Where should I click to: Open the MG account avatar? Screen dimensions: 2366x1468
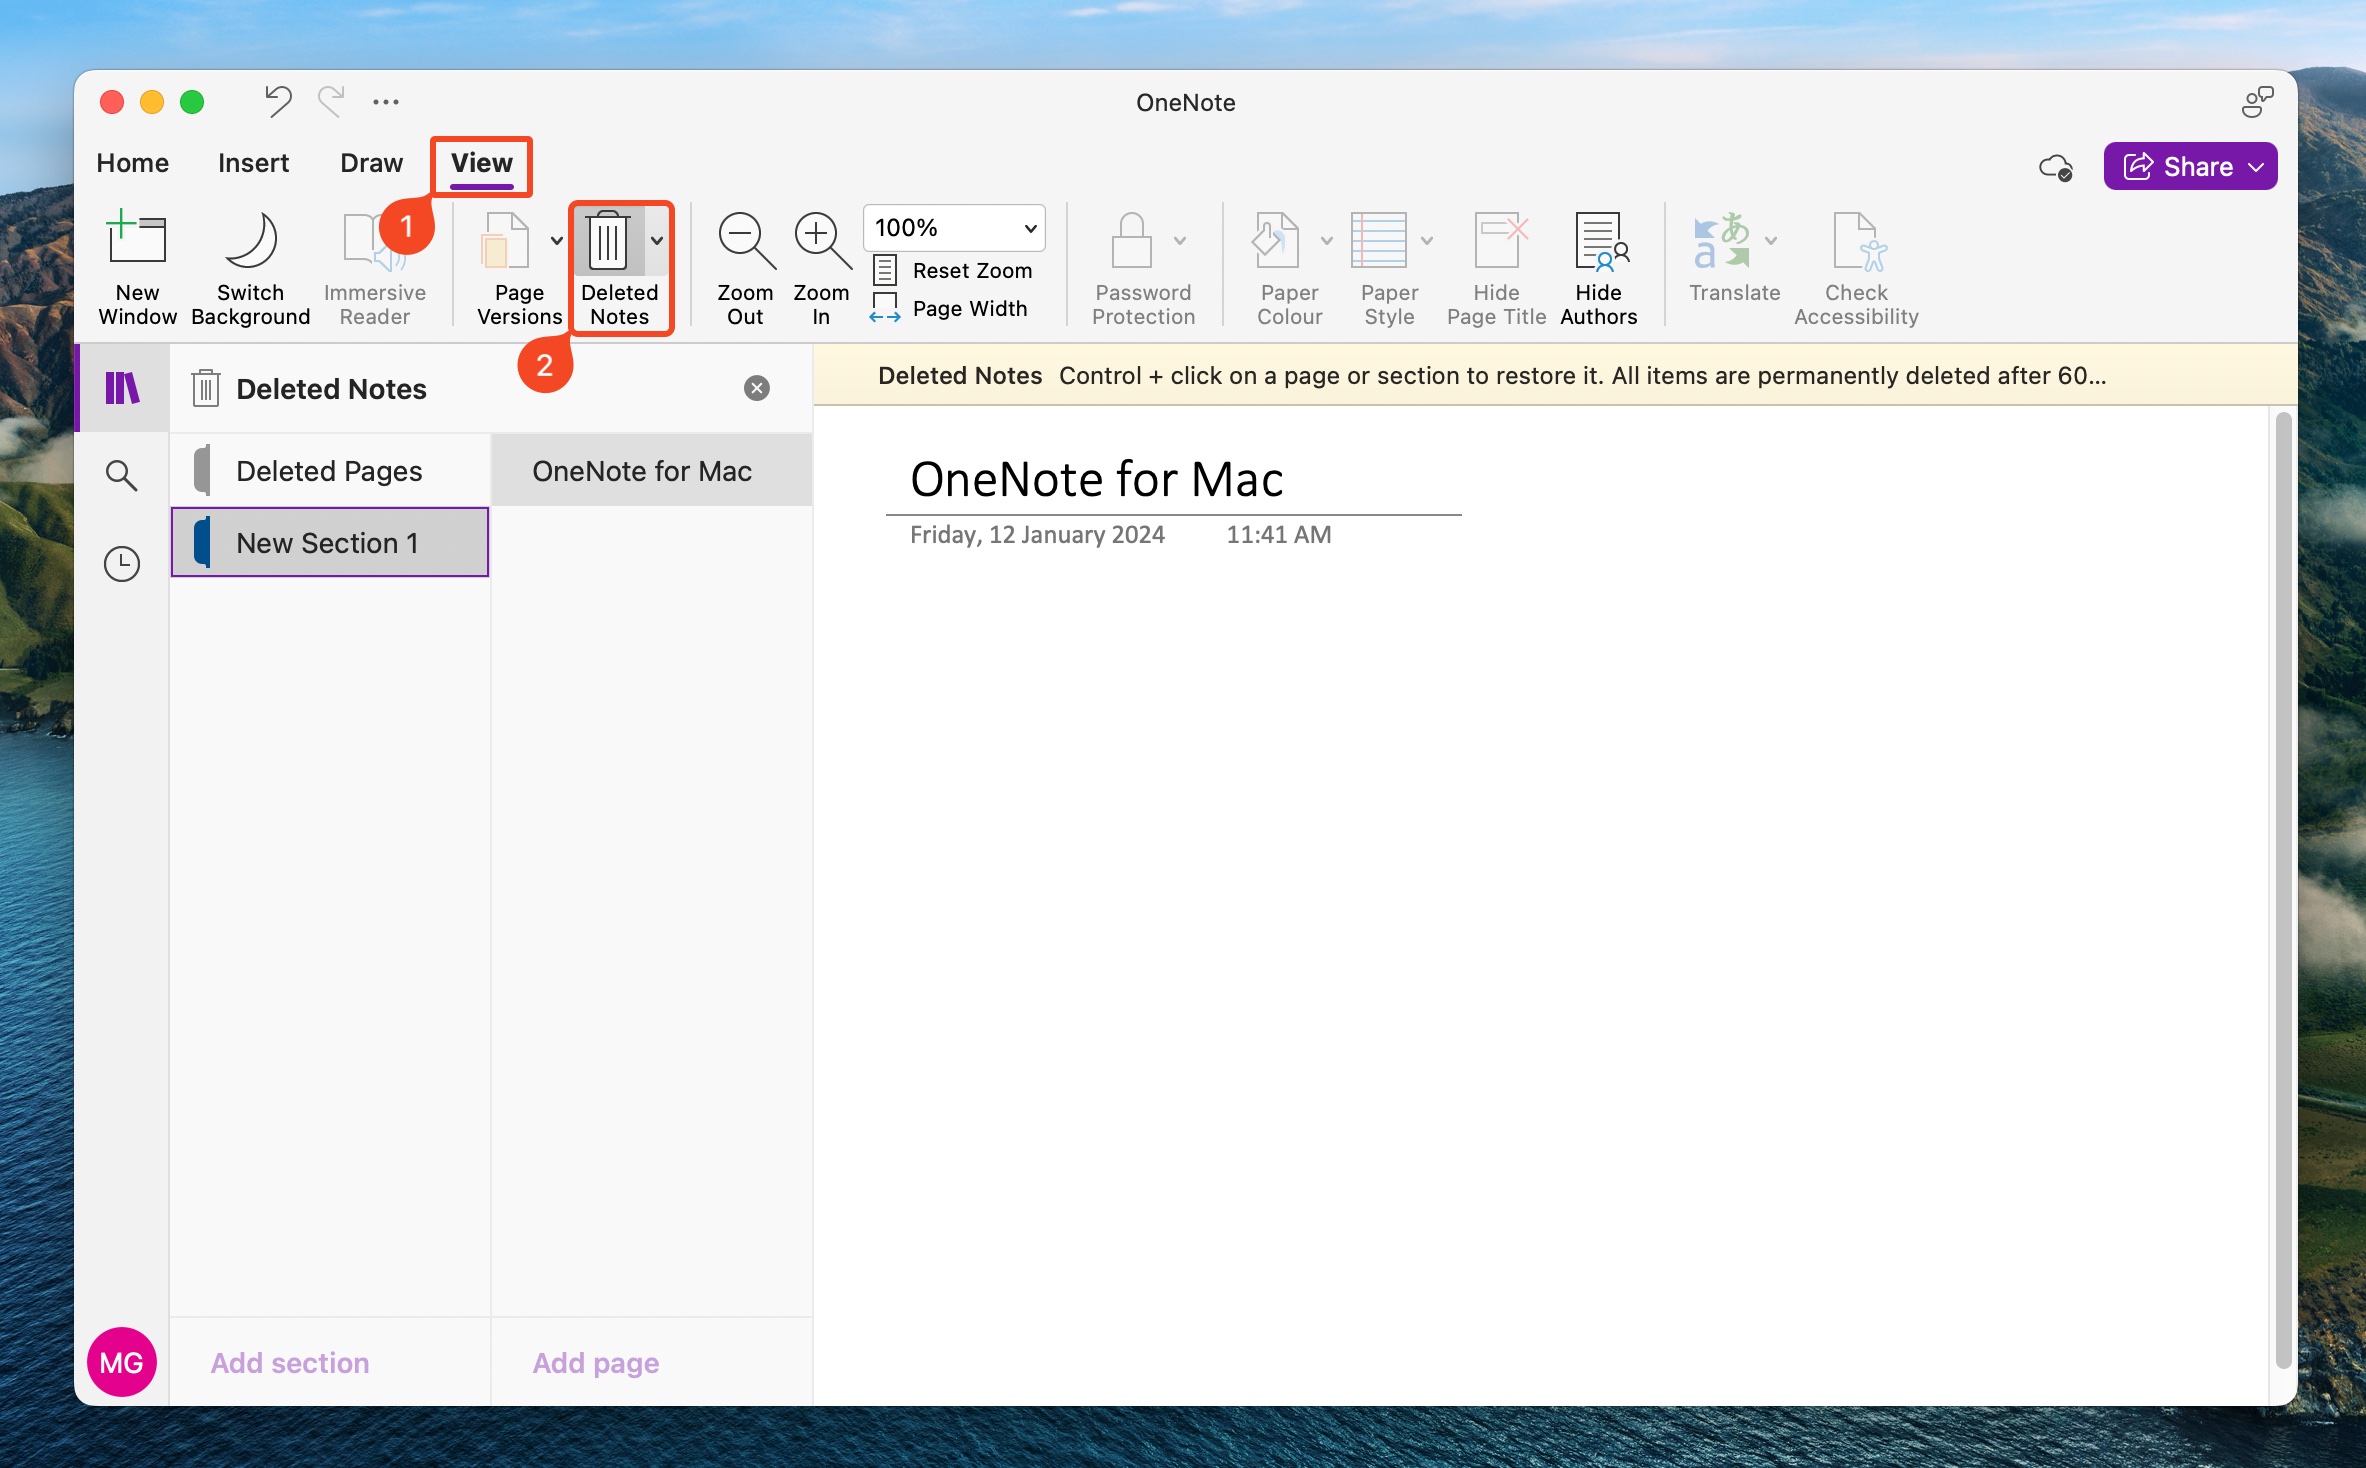click(x=122, y=1362)
